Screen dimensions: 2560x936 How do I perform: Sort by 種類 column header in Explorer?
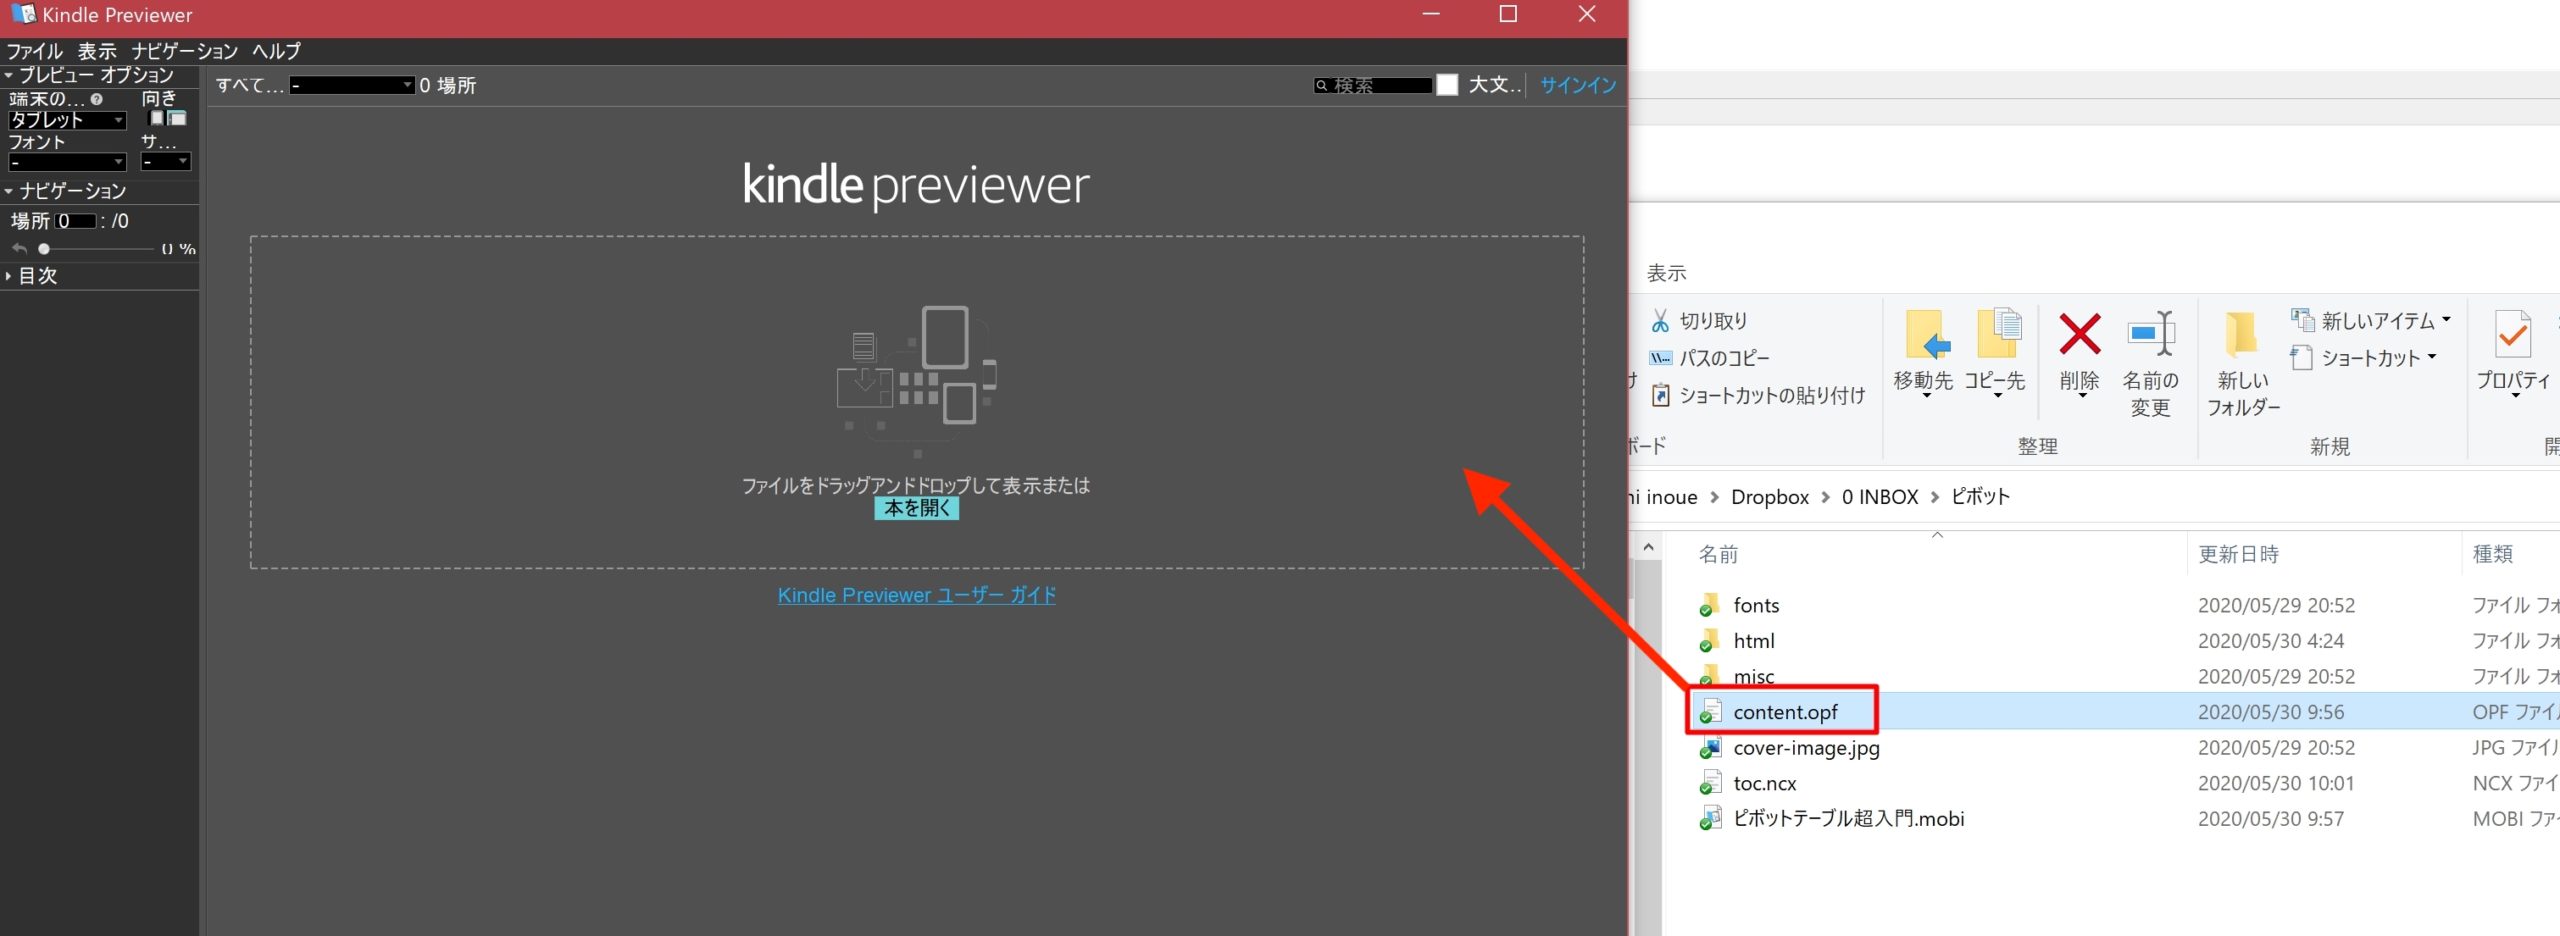[x=2493, y=554]
